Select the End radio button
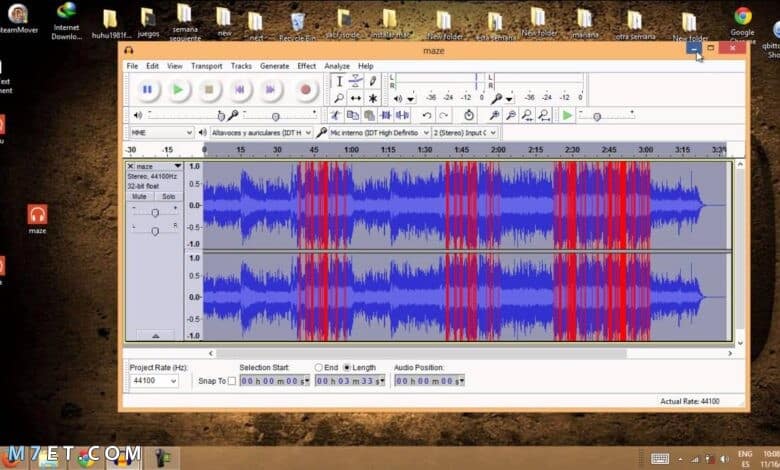780x470 pixels. (318, 368)
